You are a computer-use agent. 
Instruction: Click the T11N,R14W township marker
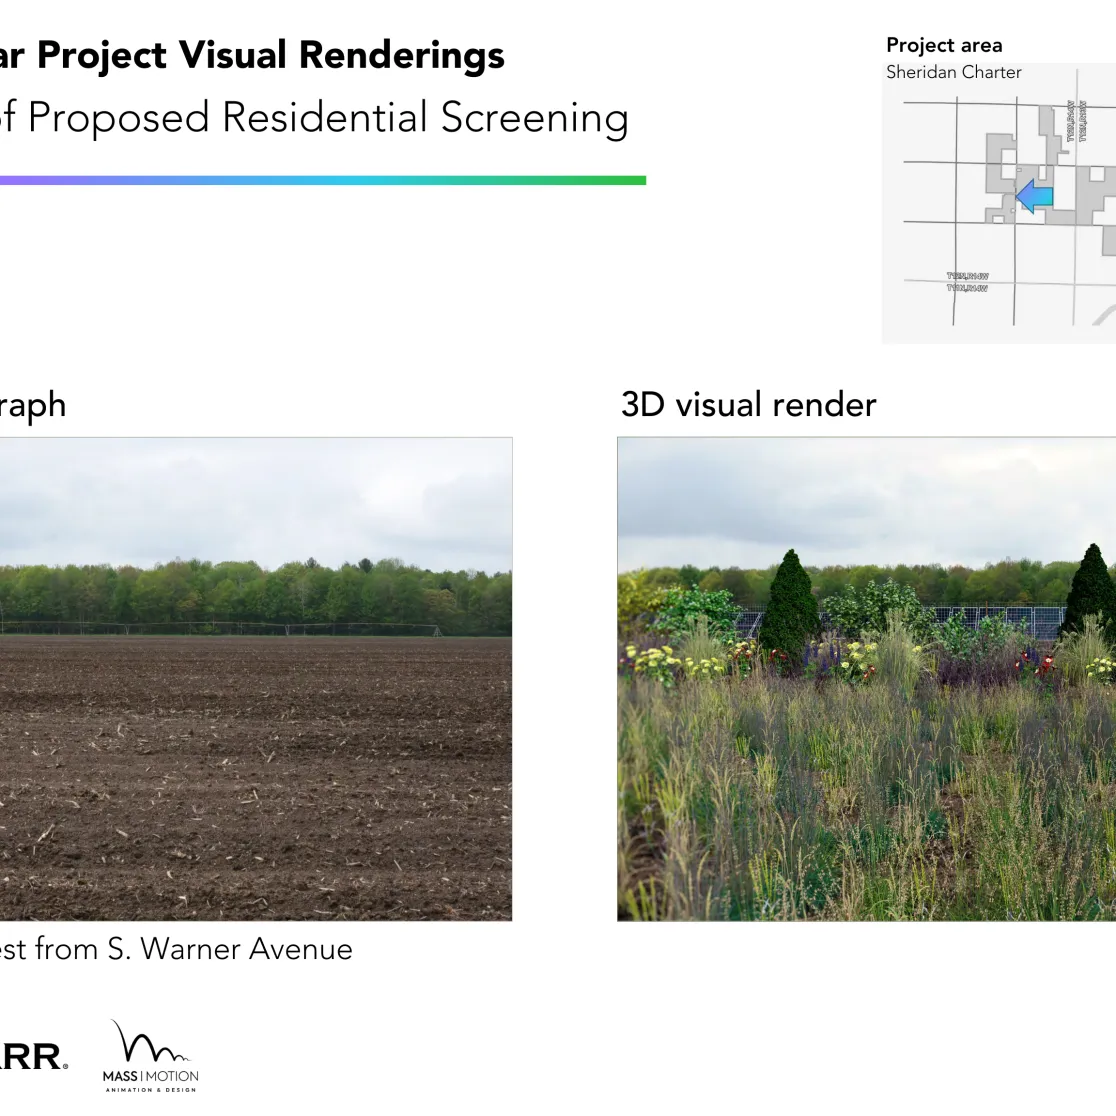click(x=966, y=287)
